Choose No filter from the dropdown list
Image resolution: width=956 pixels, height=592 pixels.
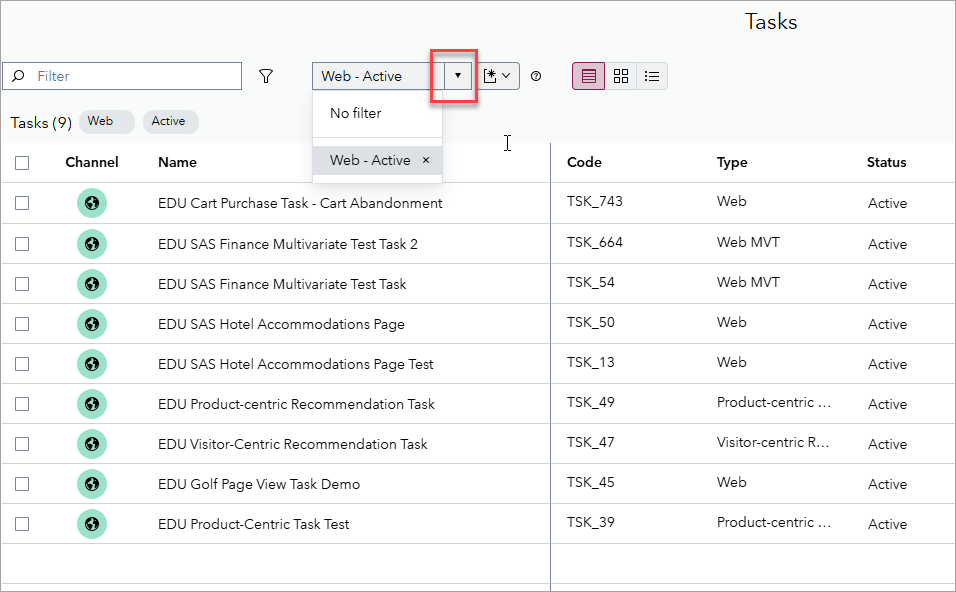point(356,113)
